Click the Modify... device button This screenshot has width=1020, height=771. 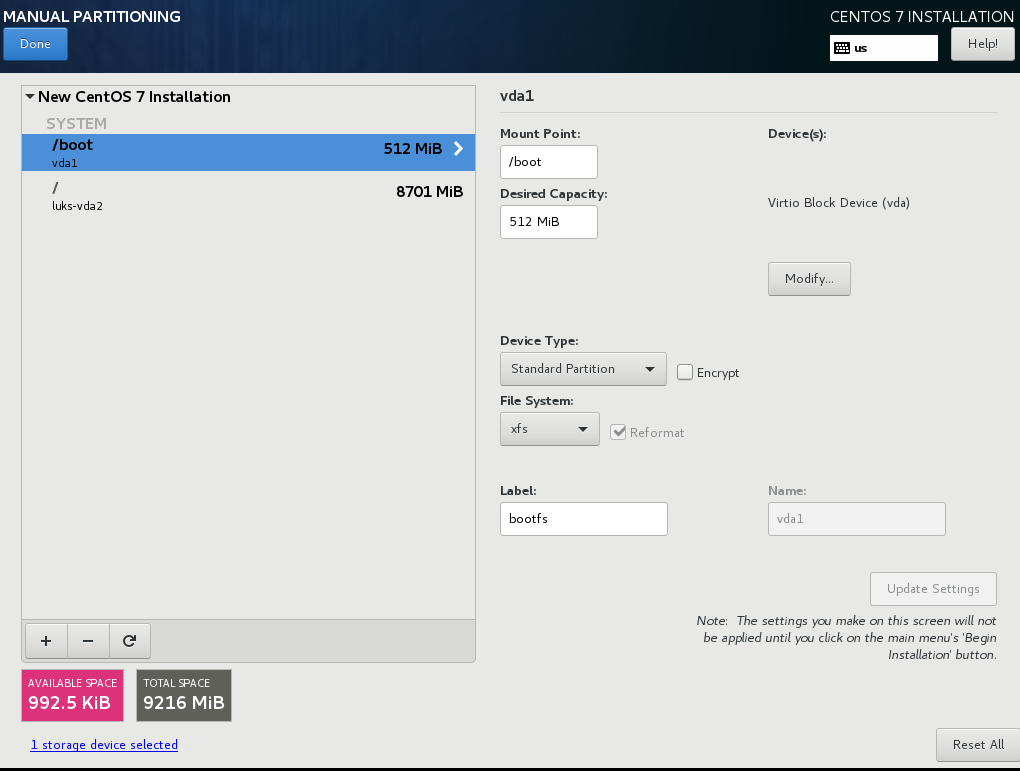[808, 279]
